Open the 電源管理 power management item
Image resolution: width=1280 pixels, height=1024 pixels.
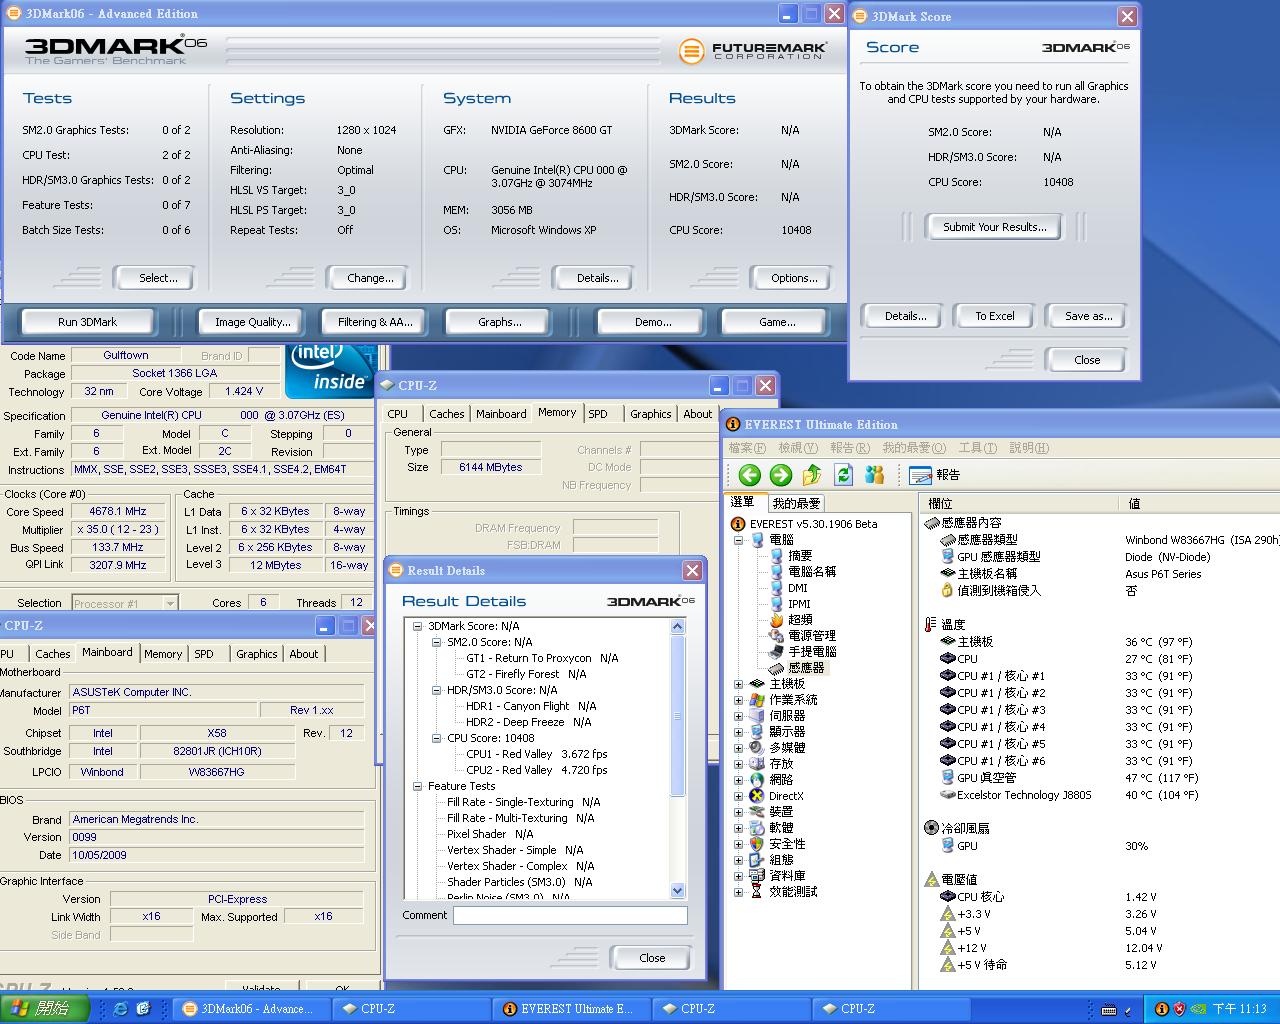coord(812,636)
